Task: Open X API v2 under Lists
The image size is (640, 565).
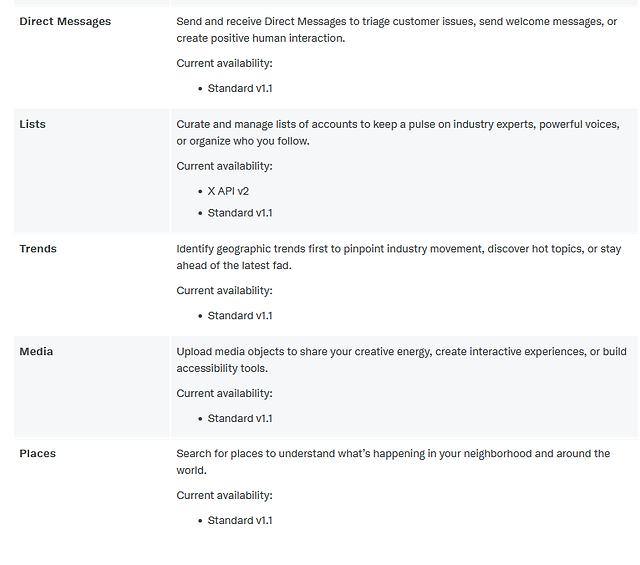Action: tap(228, 191)
